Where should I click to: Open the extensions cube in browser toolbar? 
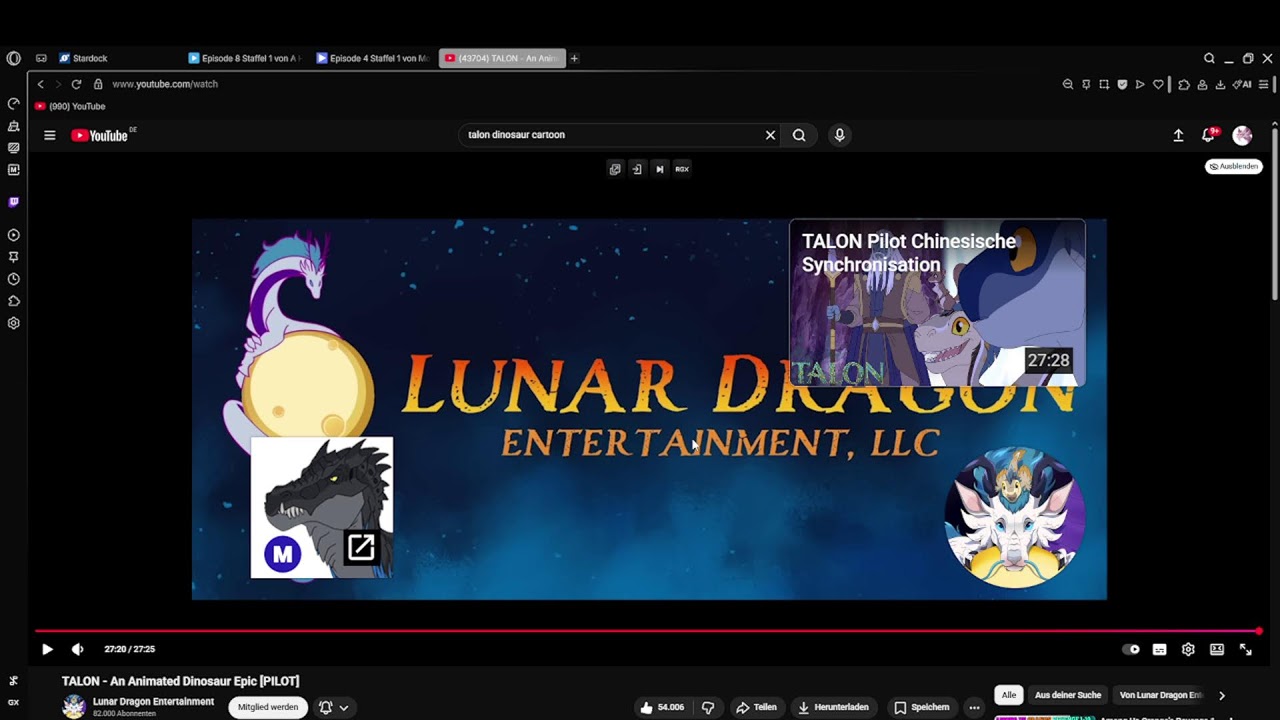coord(1184,85)
